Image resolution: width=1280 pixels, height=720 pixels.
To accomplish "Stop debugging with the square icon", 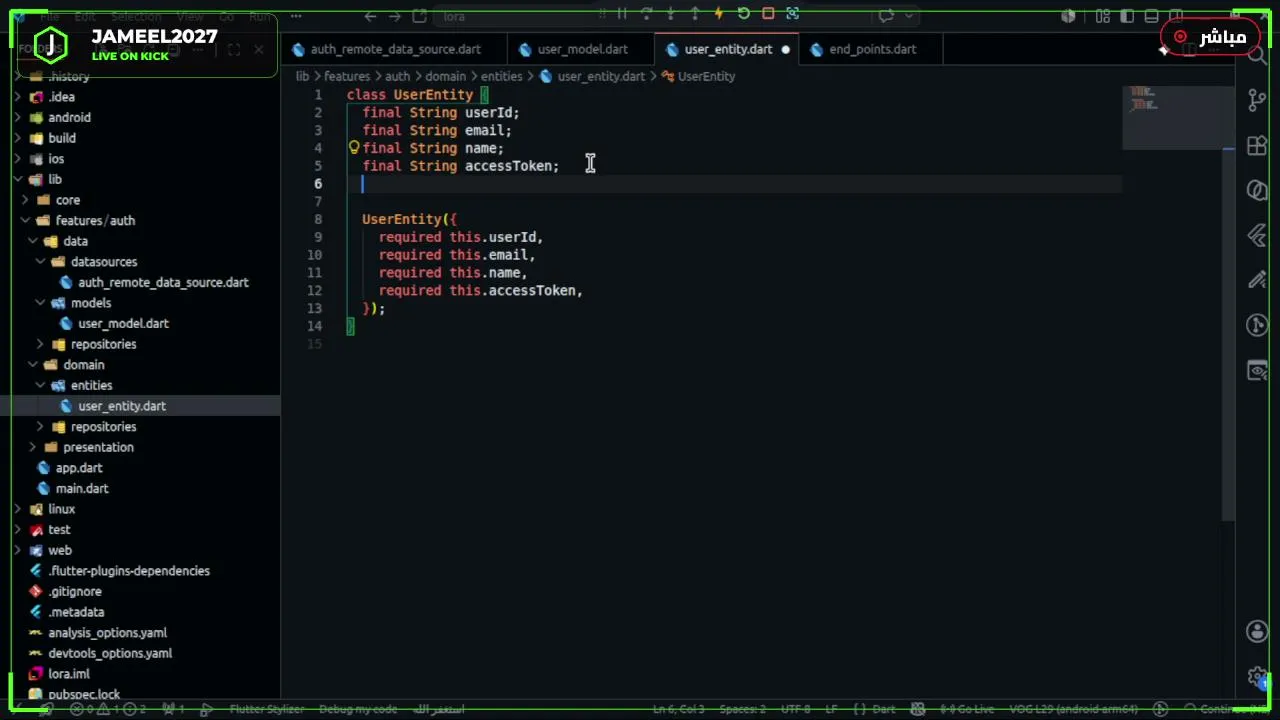I will [768, 14].
